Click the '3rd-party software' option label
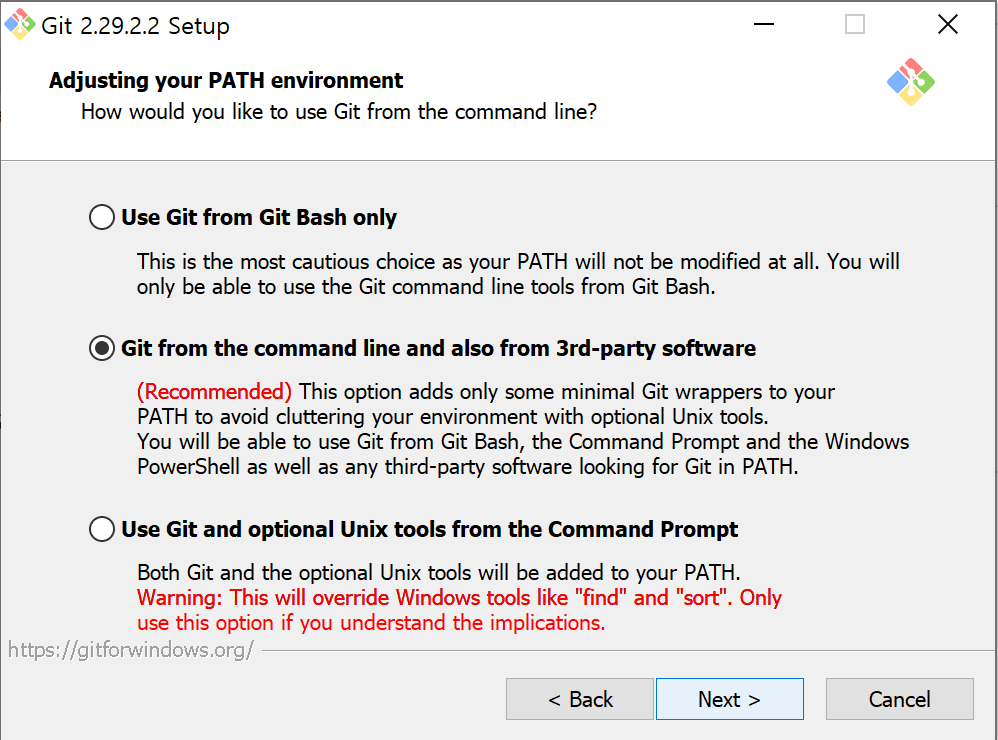Screen dimensions: 998x740 pyautogui.click(x=439, y=349)
